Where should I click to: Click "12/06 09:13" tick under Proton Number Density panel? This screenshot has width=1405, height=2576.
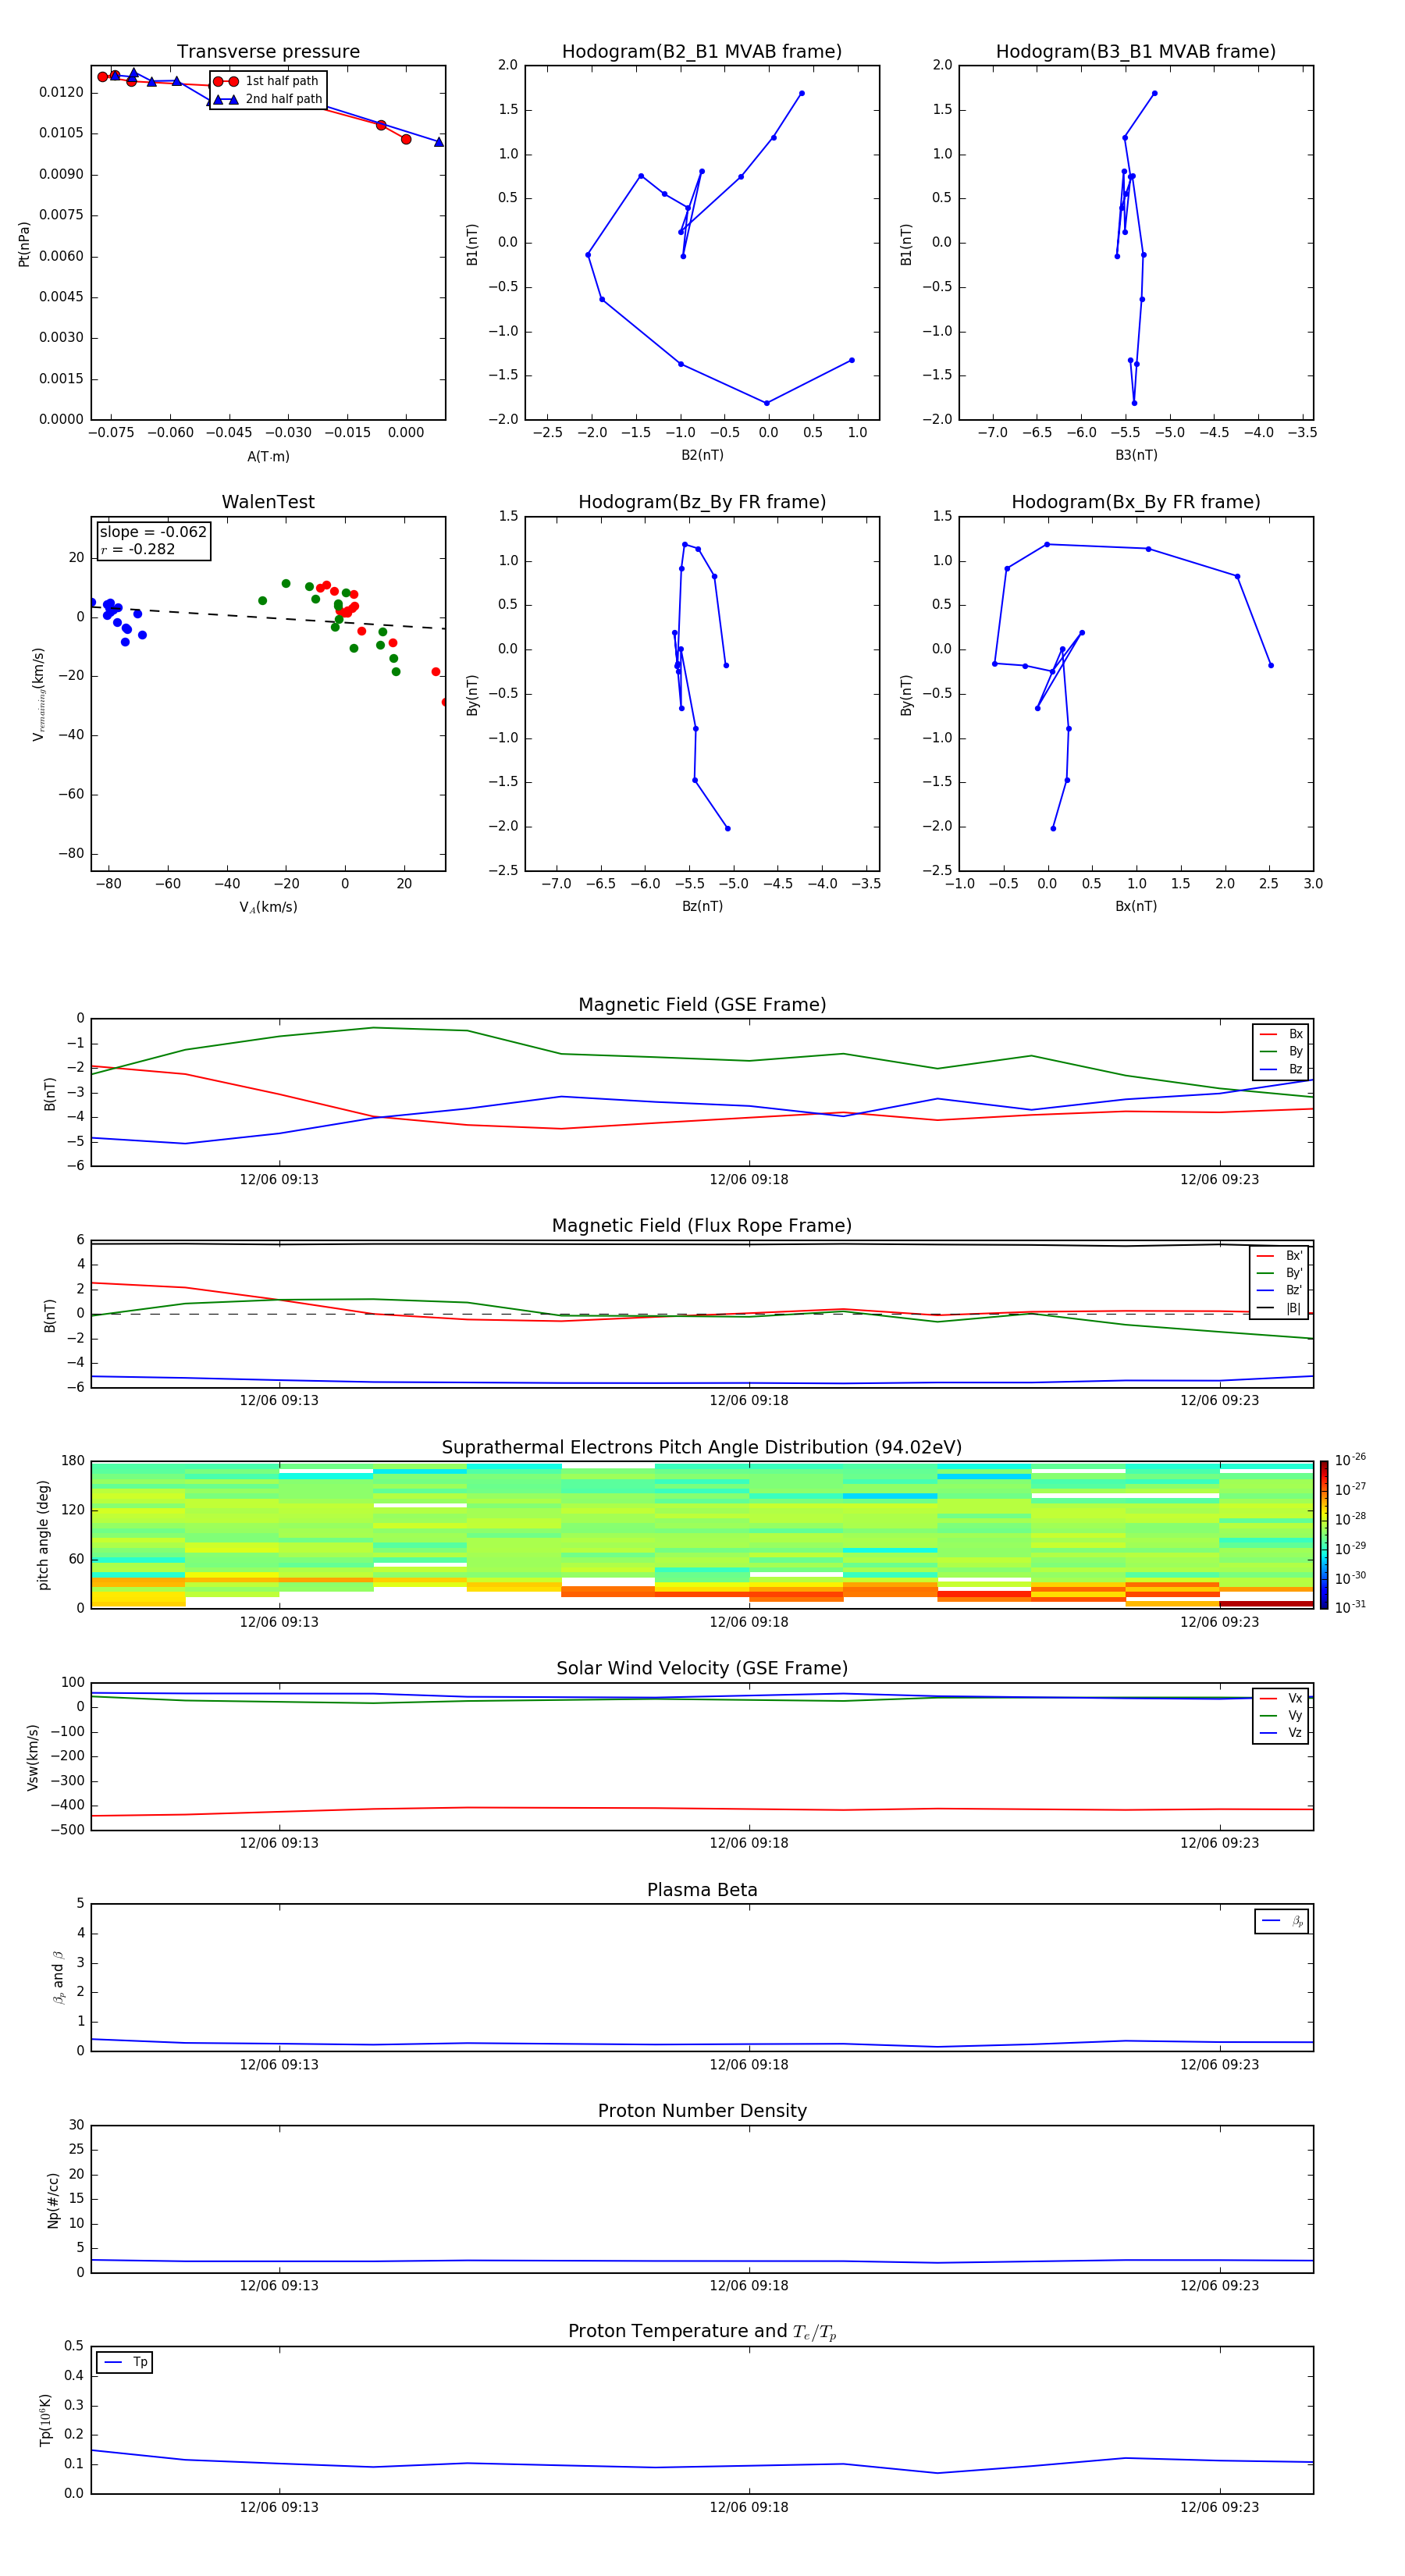(x=279, y=2285)
